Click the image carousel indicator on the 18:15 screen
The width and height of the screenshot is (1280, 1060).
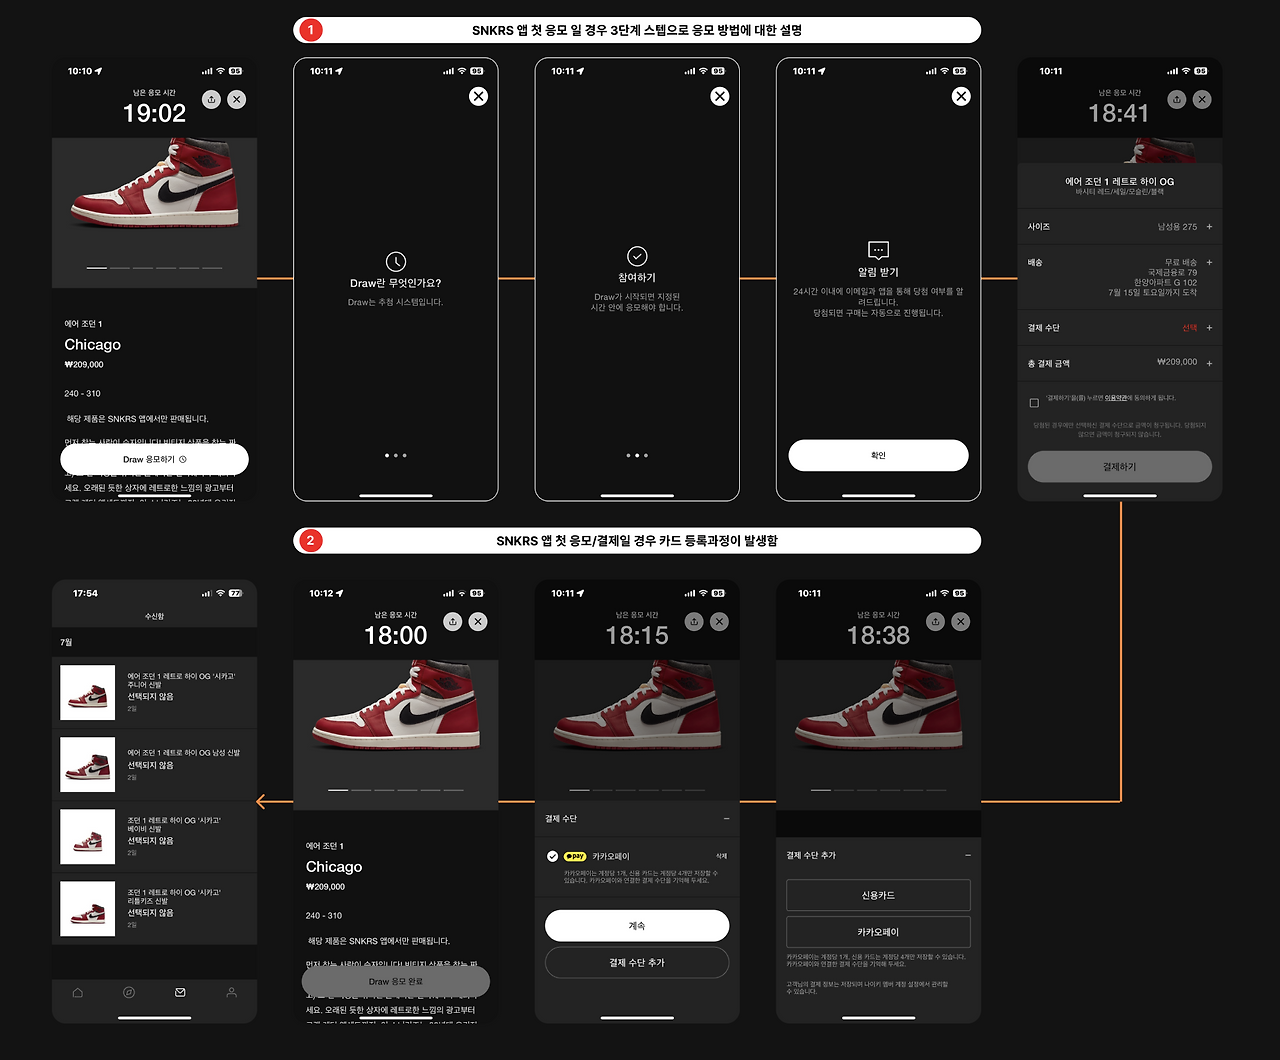click(x=637, y=790)
